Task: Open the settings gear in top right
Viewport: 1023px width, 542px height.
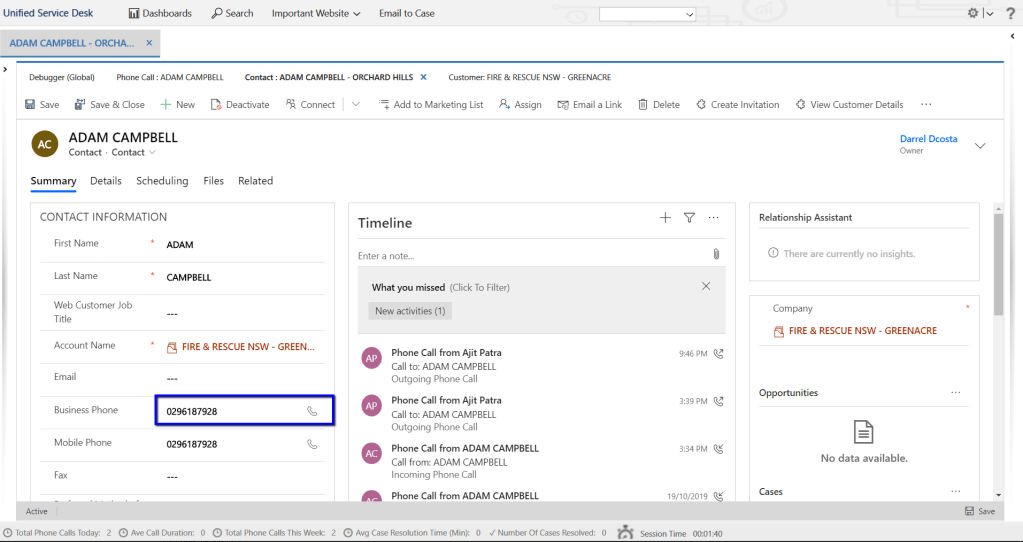Action: click(974, 13)
